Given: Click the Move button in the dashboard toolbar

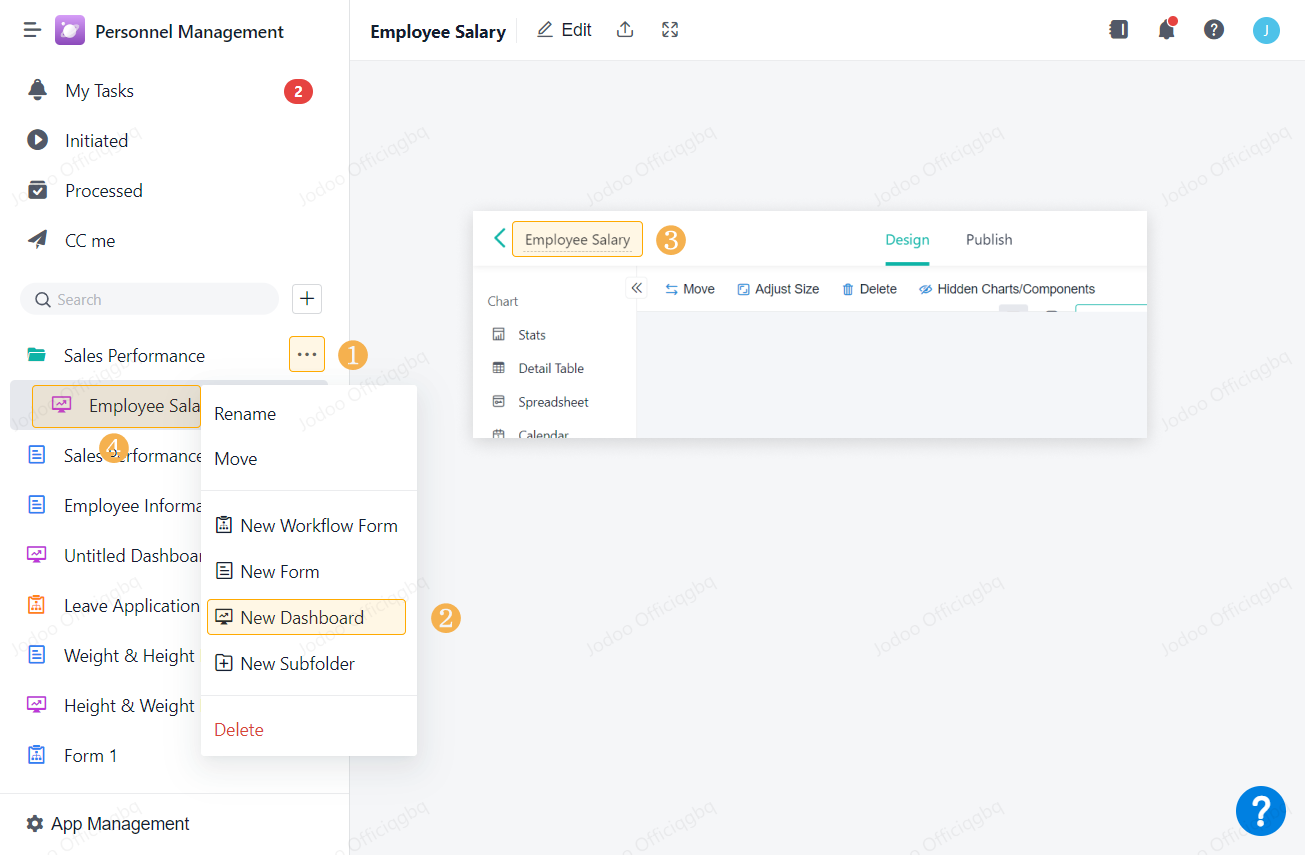Looking at the screenshot, I should point(689,288).
